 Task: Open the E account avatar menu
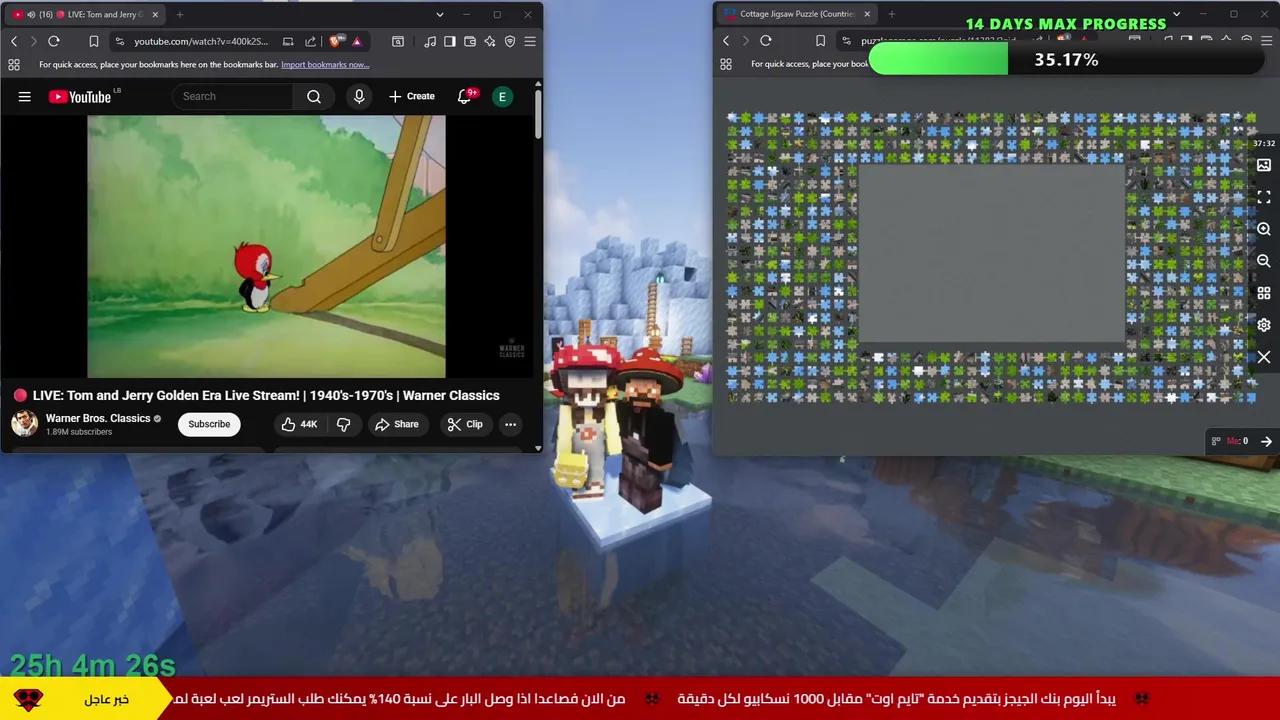pos(502,96)
